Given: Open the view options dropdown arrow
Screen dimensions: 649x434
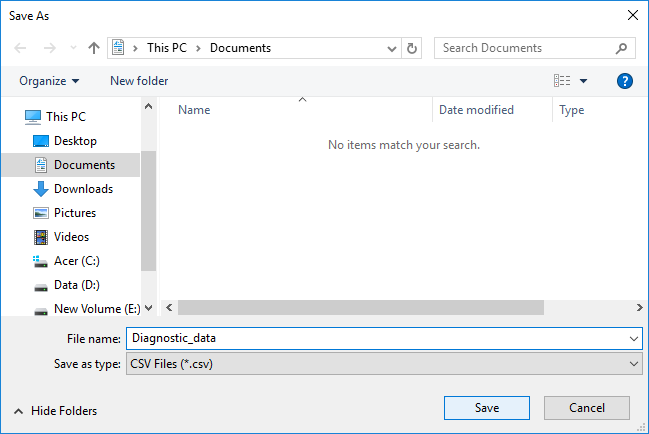Looking at the screenshot, I should pos(583,81).
